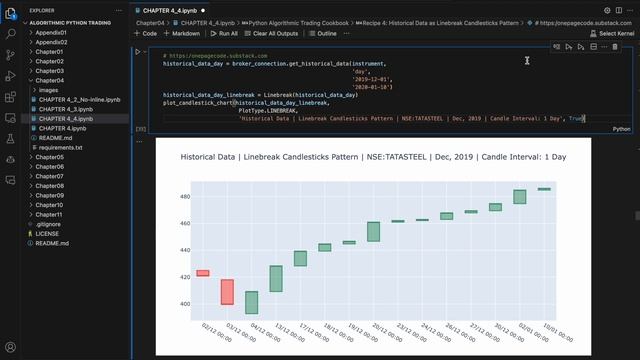Click Run All in notebook toolbar

224,33
